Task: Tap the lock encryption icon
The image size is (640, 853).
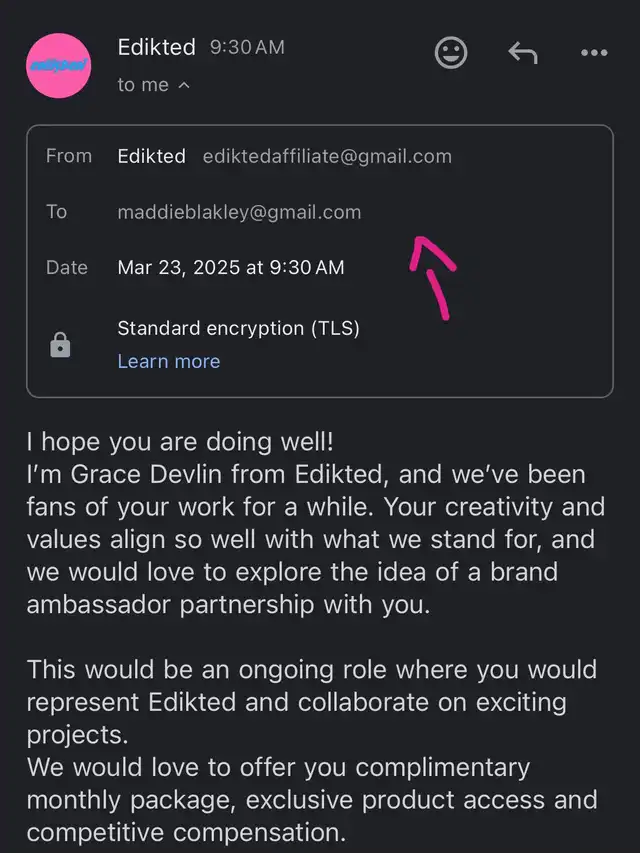Action: point(60,345)
